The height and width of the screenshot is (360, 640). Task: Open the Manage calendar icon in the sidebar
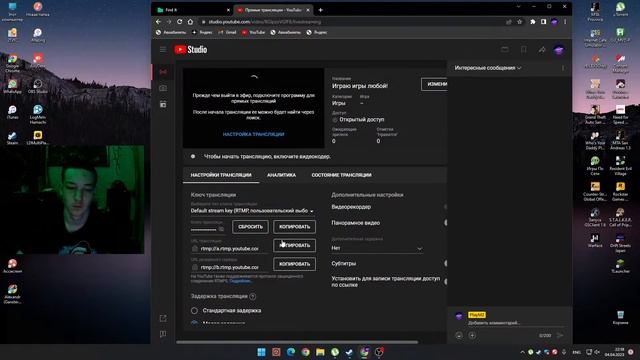[163, 104]
